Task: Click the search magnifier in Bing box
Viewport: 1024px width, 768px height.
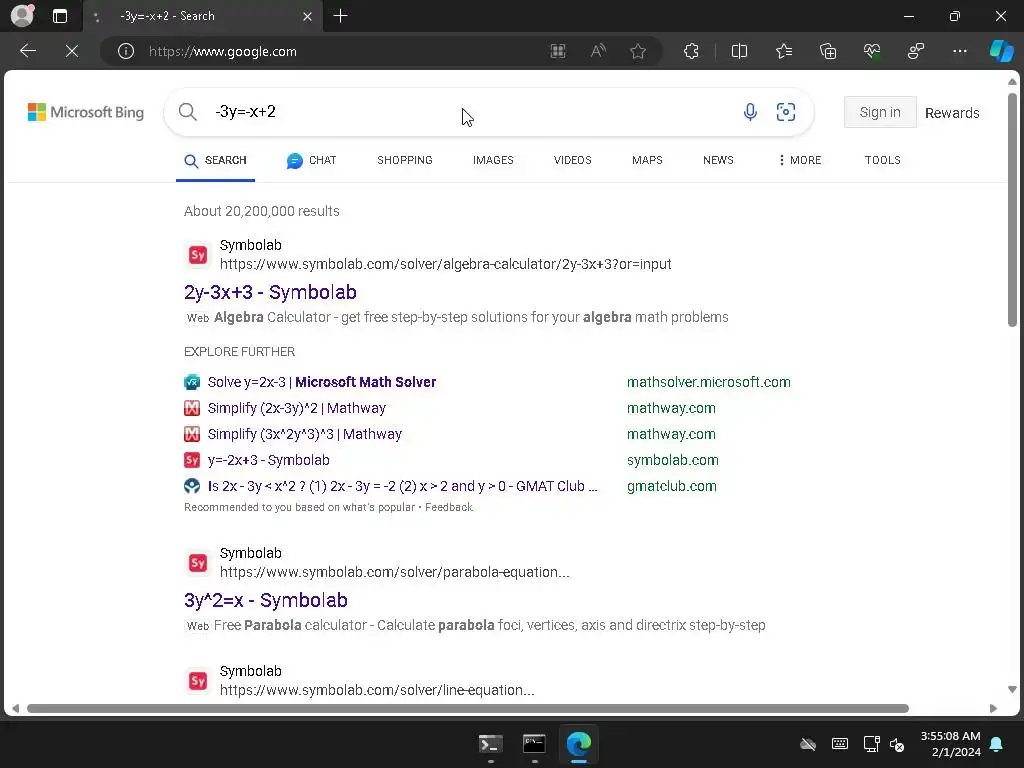Action: click(x=187, y=112)
